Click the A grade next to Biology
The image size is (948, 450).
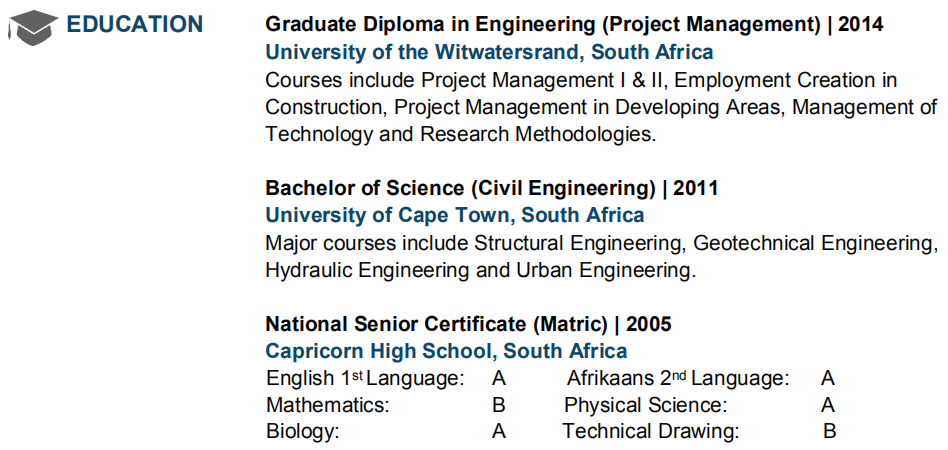click(498, 432)
